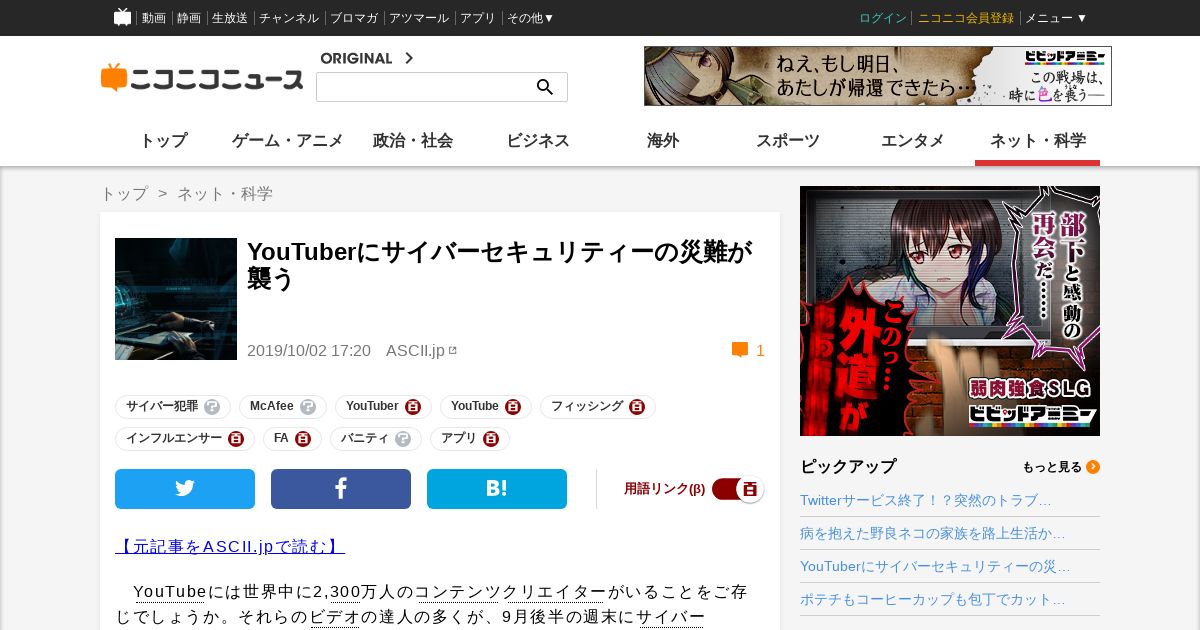Open the ゲーム・アニメ tab

[x=288, y=141]
